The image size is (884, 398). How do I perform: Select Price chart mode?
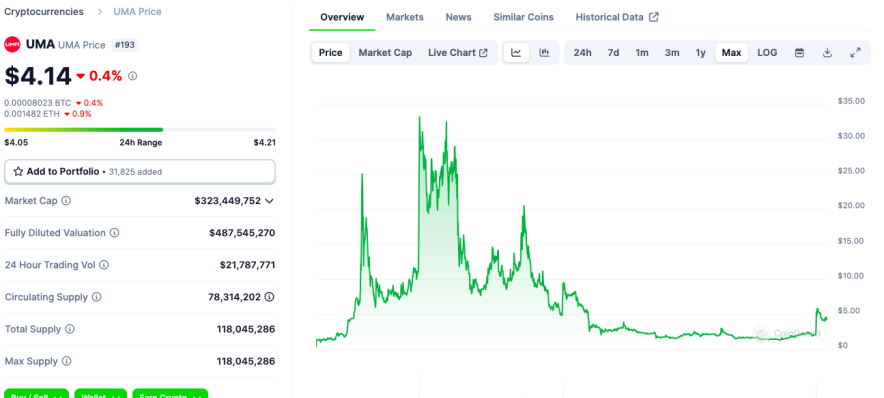tap(330, 53)
